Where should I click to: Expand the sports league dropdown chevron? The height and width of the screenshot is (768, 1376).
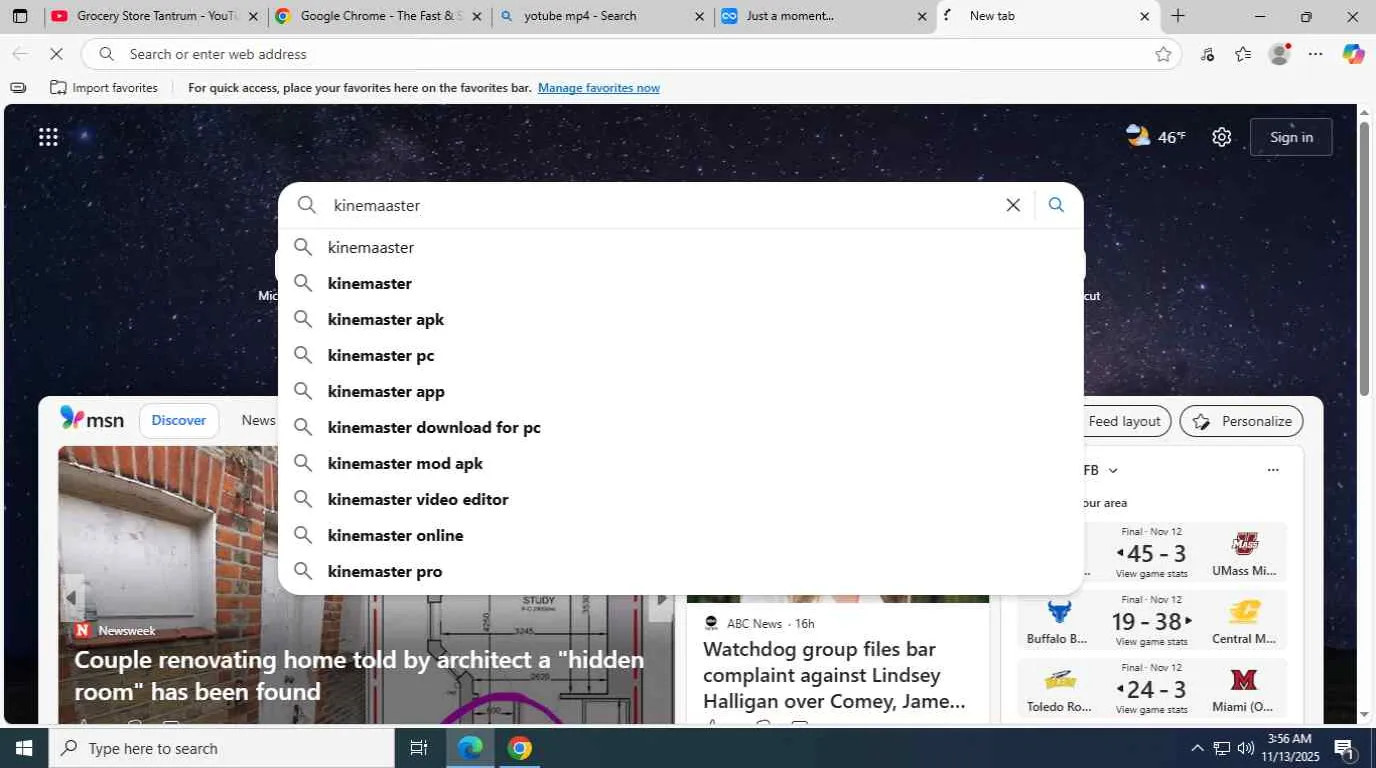[x=1113, y=470]
